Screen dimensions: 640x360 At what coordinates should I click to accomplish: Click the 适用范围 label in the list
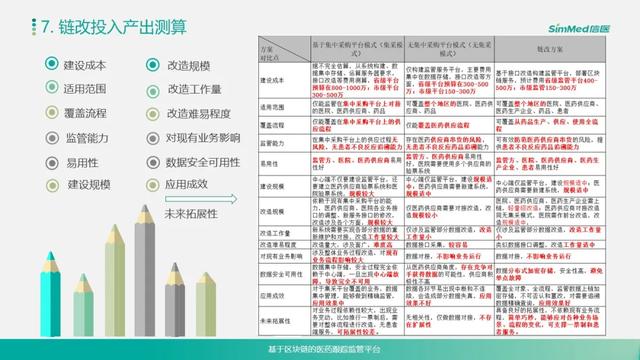(x=84, y=89)
